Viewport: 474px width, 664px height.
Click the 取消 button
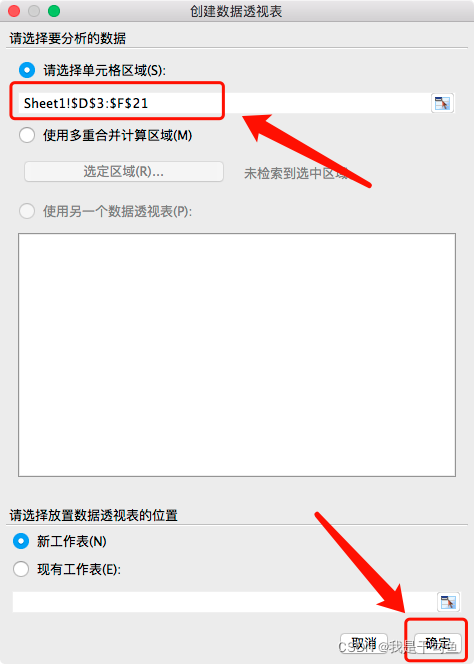(364, 644)
